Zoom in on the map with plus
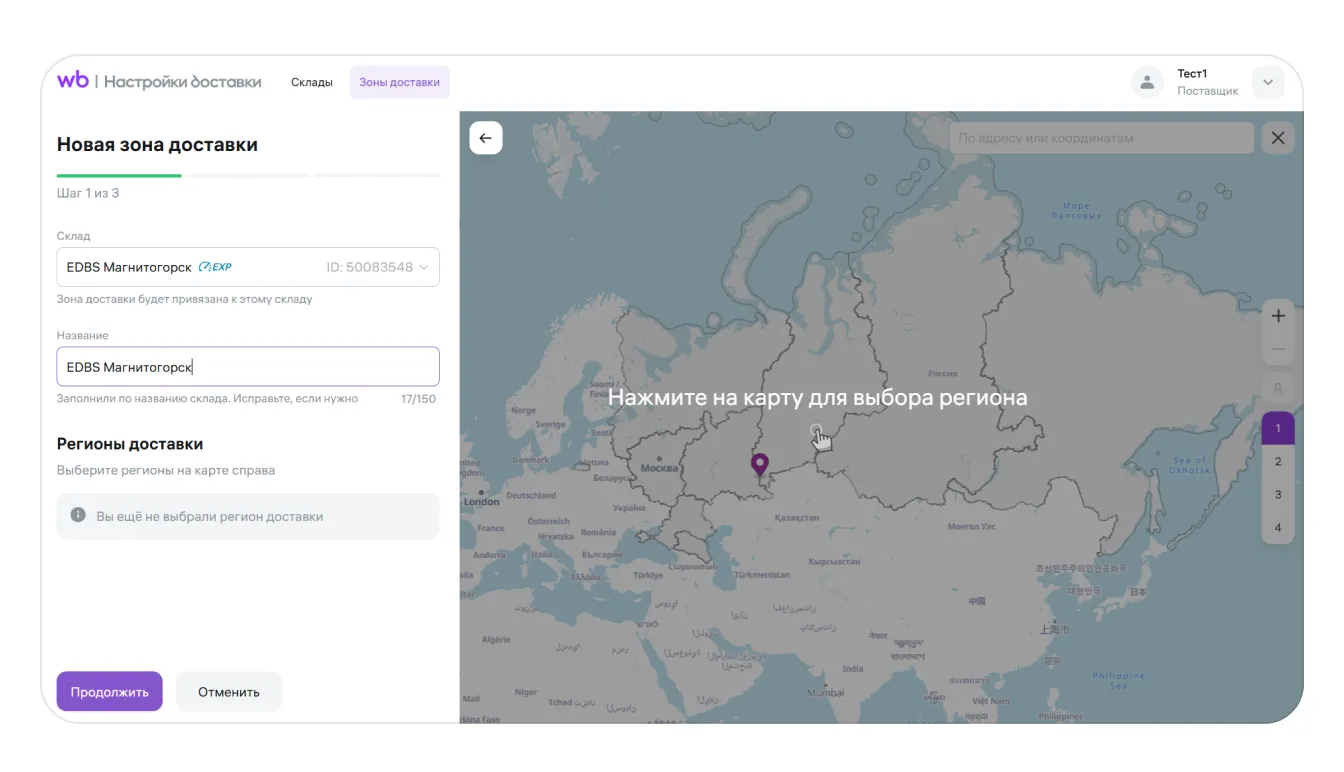Image resolution: width=1344 pixels, height=772 pixels. coord(1277,316)
